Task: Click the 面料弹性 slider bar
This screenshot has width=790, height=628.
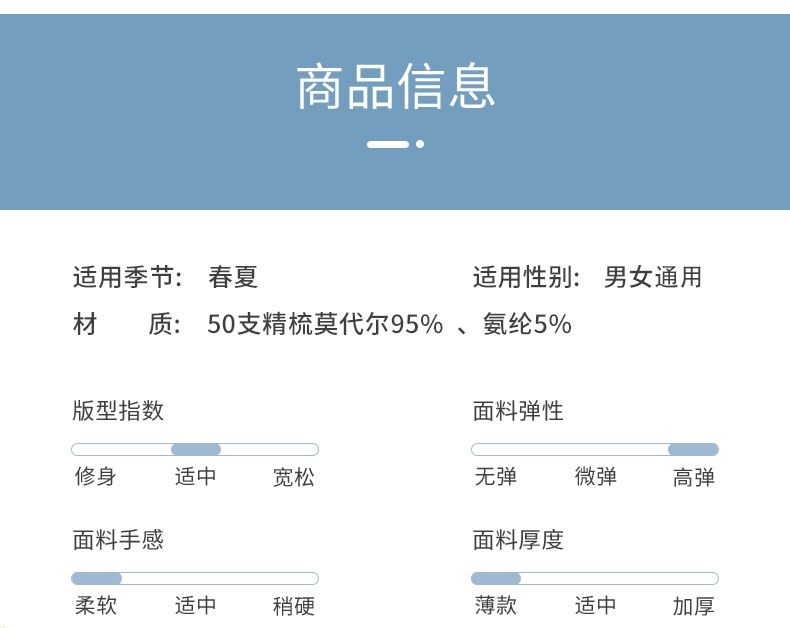Action: pos(594,449)
